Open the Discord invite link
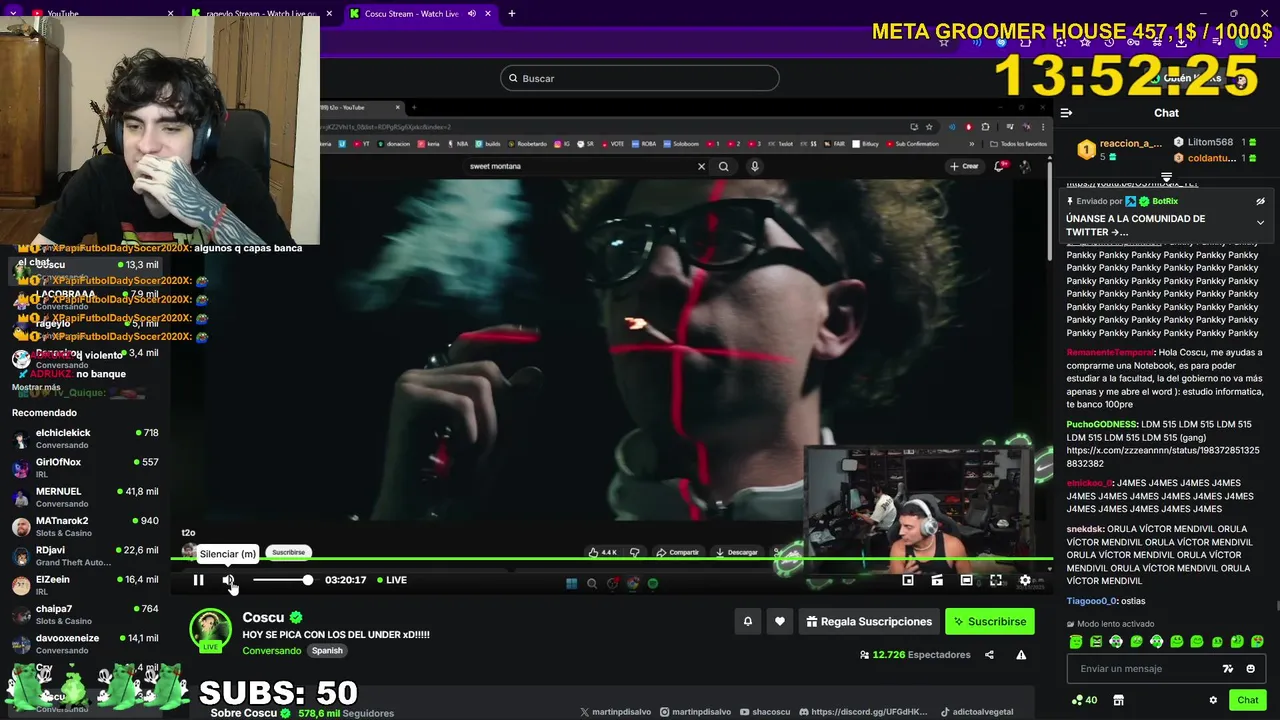This screenshot has height=720, width=1280. coord(863,712)
